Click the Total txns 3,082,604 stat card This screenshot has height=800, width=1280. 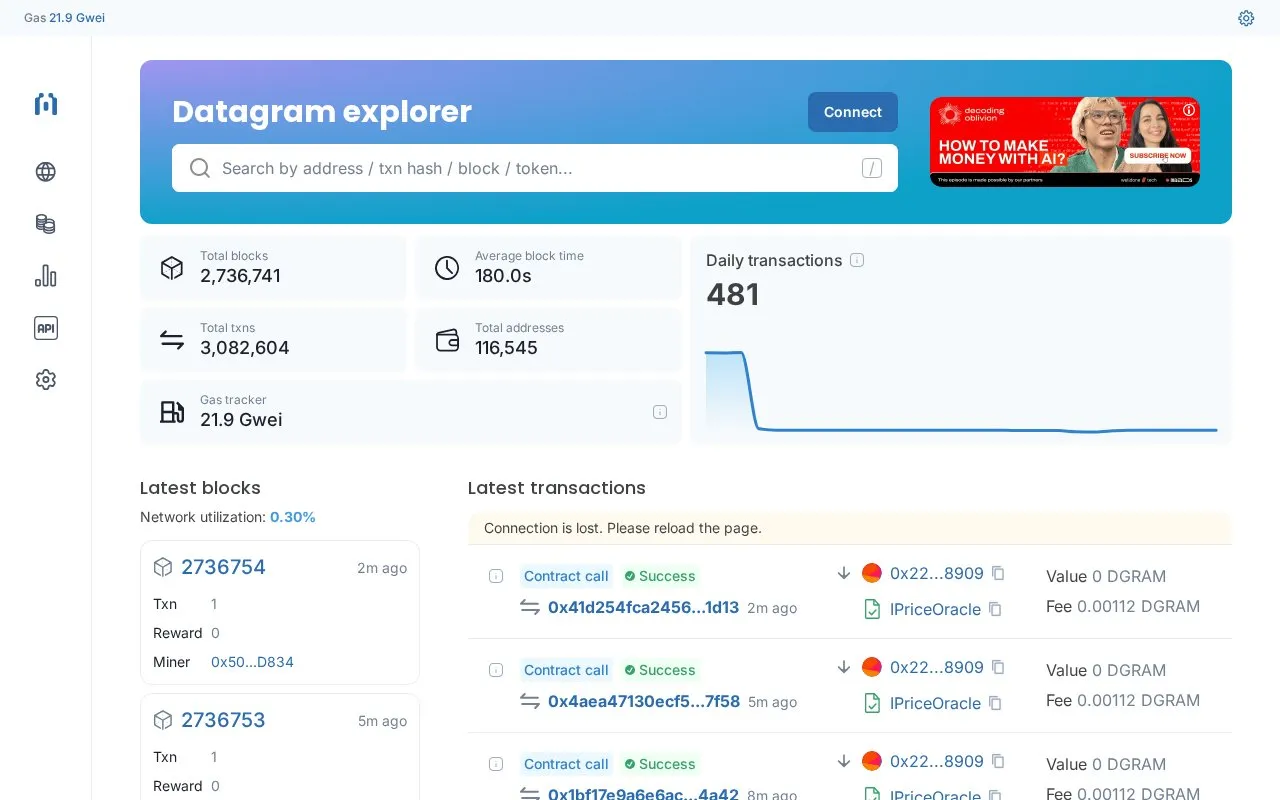pyautogui.click(x=273, y=340)
